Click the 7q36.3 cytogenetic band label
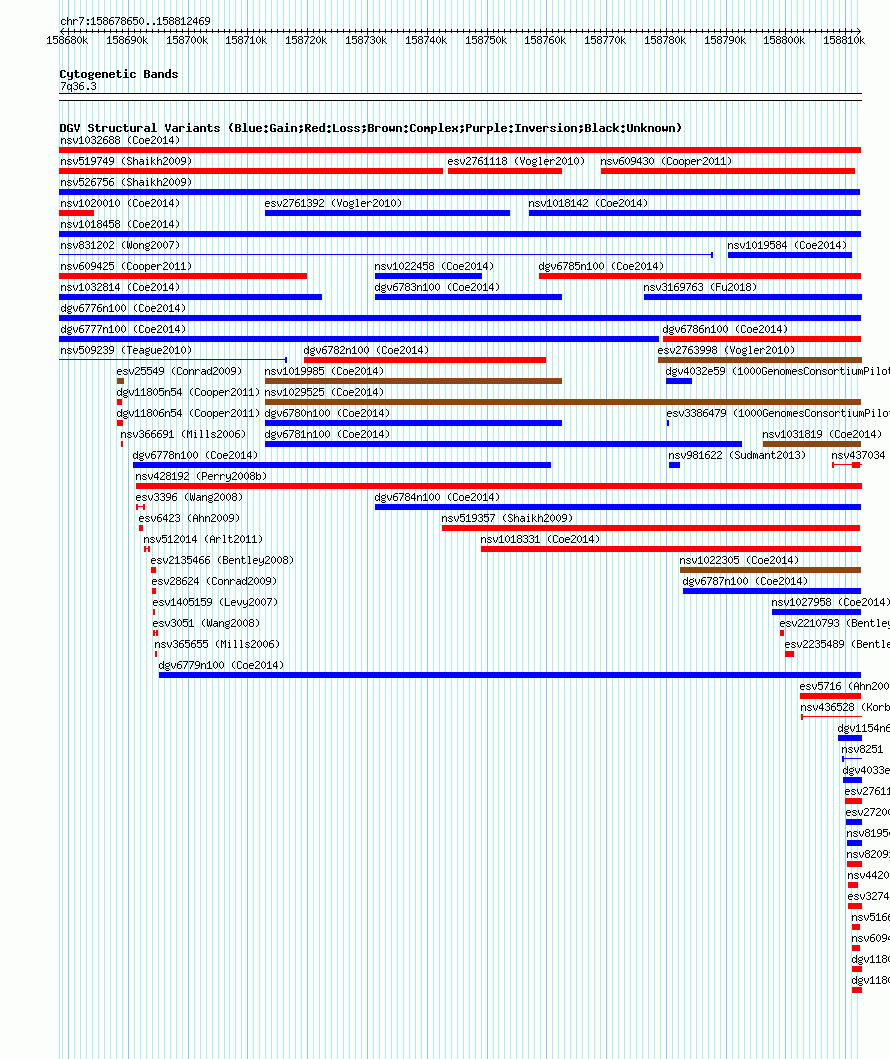890x1059 pixels. point(78,86)
